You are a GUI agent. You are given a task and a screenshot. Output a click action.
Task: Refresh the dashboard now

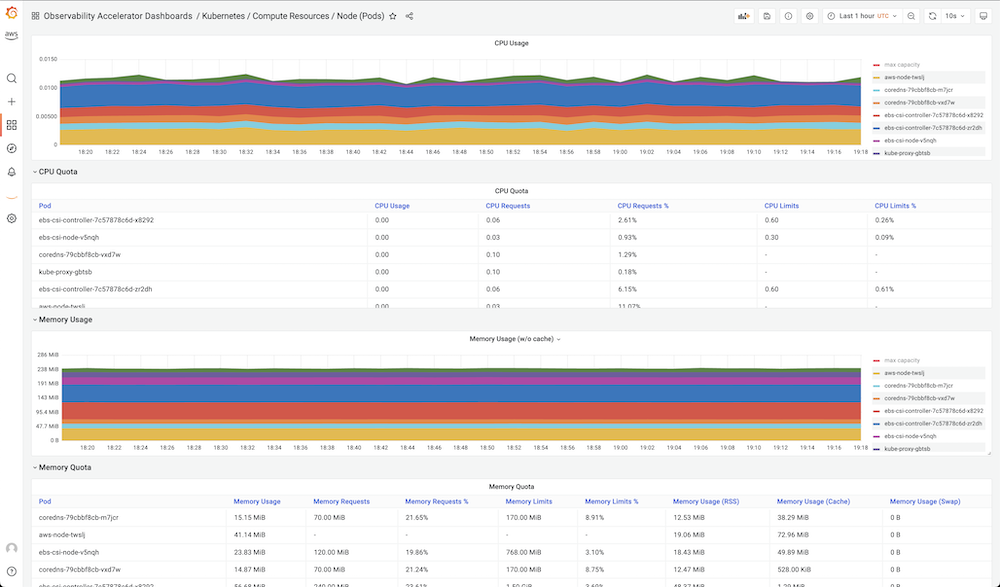[x=932, y=16]
